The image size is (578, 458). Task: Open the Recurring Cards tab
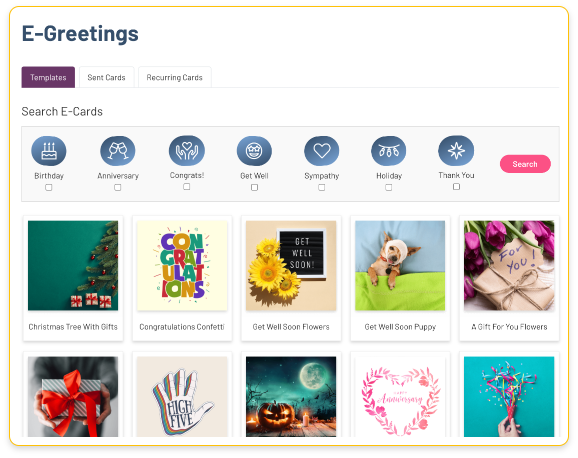pyautogui.click(x=174, y=77)
